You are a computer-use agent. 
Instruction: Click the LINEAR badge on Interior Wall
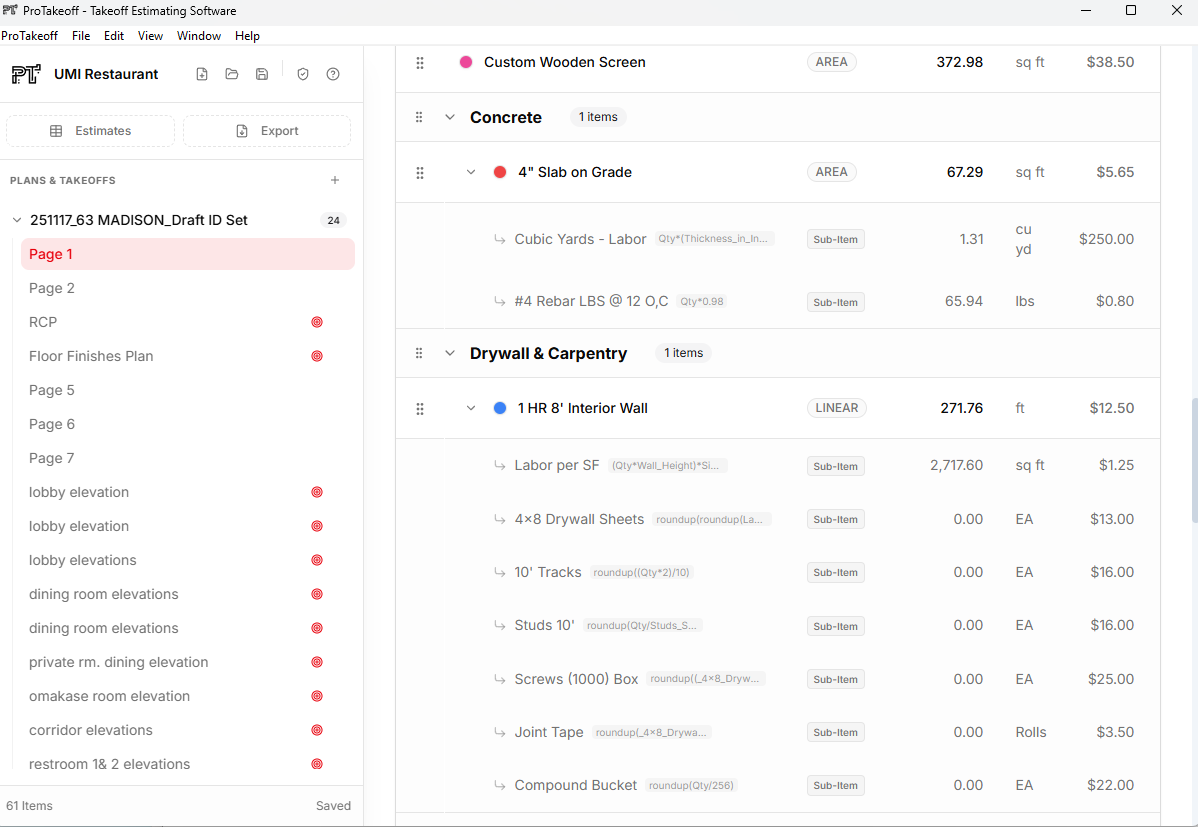[837, 408]
